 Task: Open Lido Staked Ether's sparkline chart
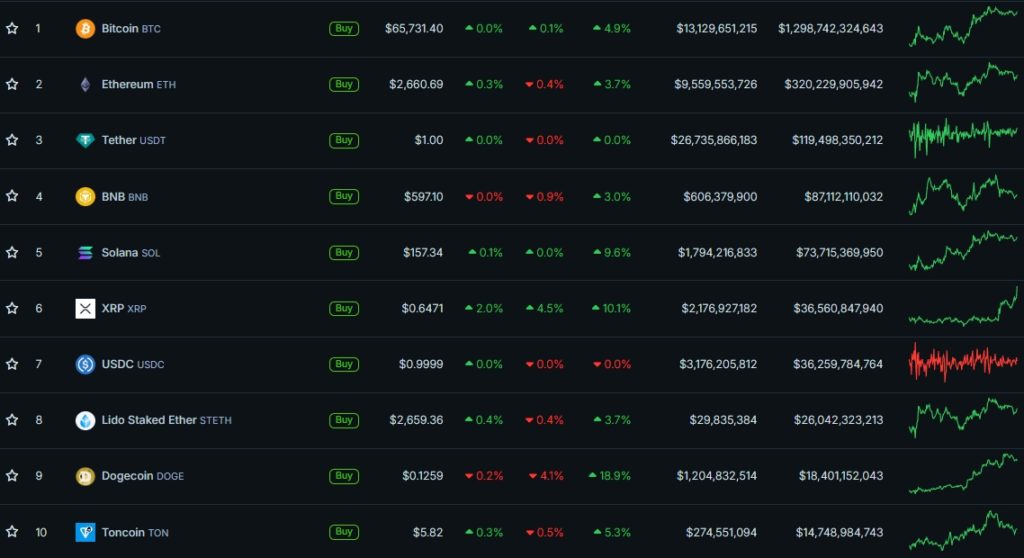click(963, 418)
